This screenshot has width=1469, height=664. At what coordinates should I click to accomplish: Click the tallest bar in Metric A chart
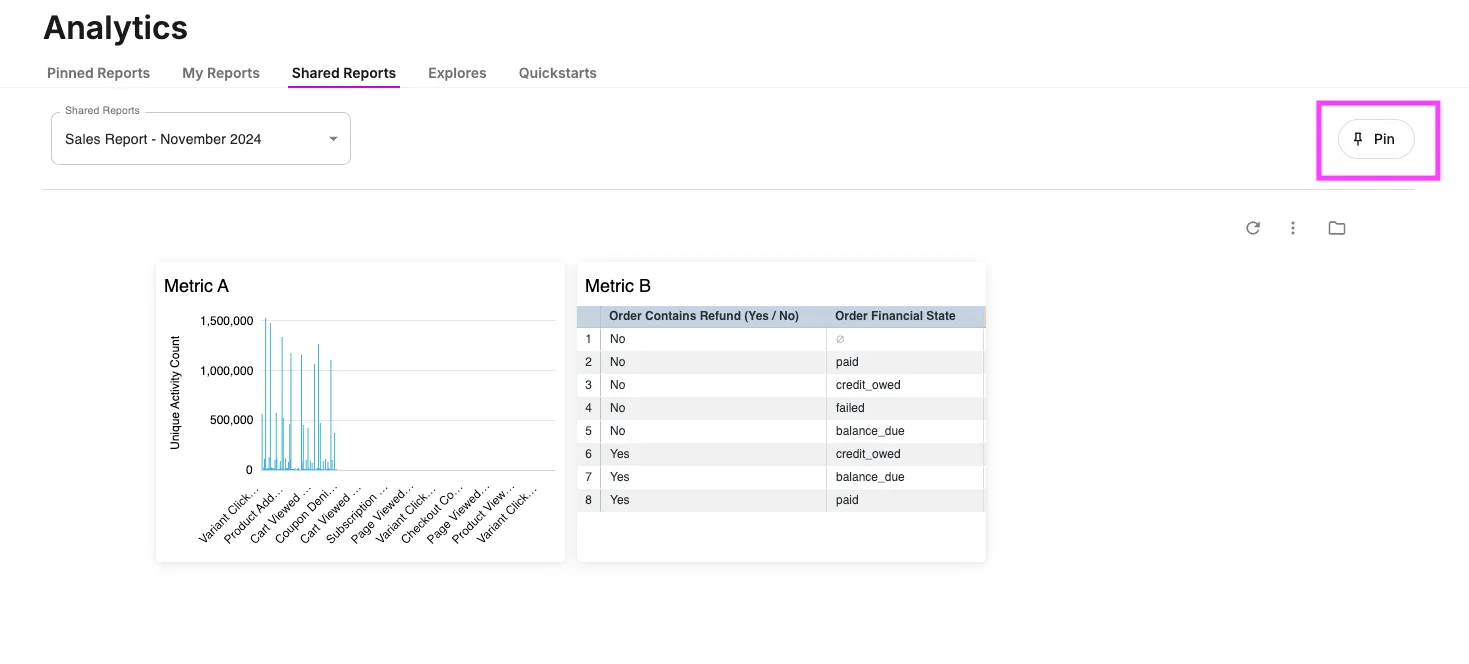tap(265, 394)
